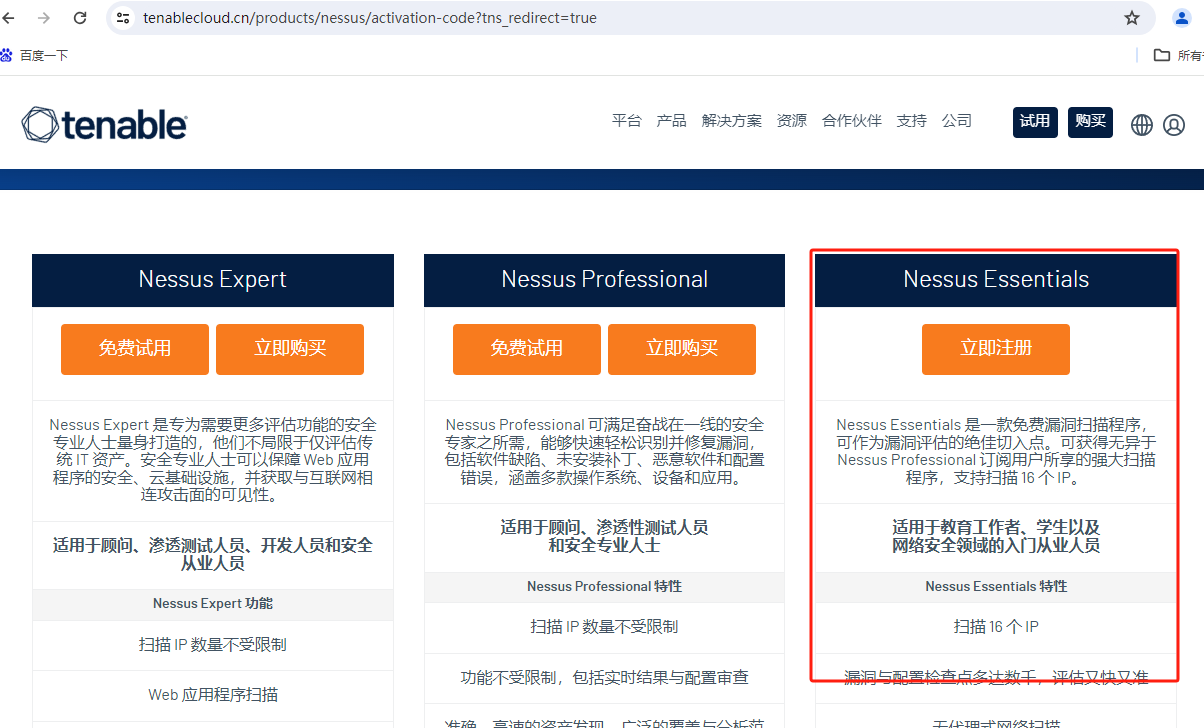Open the 合作伙伴 menu

852,121
